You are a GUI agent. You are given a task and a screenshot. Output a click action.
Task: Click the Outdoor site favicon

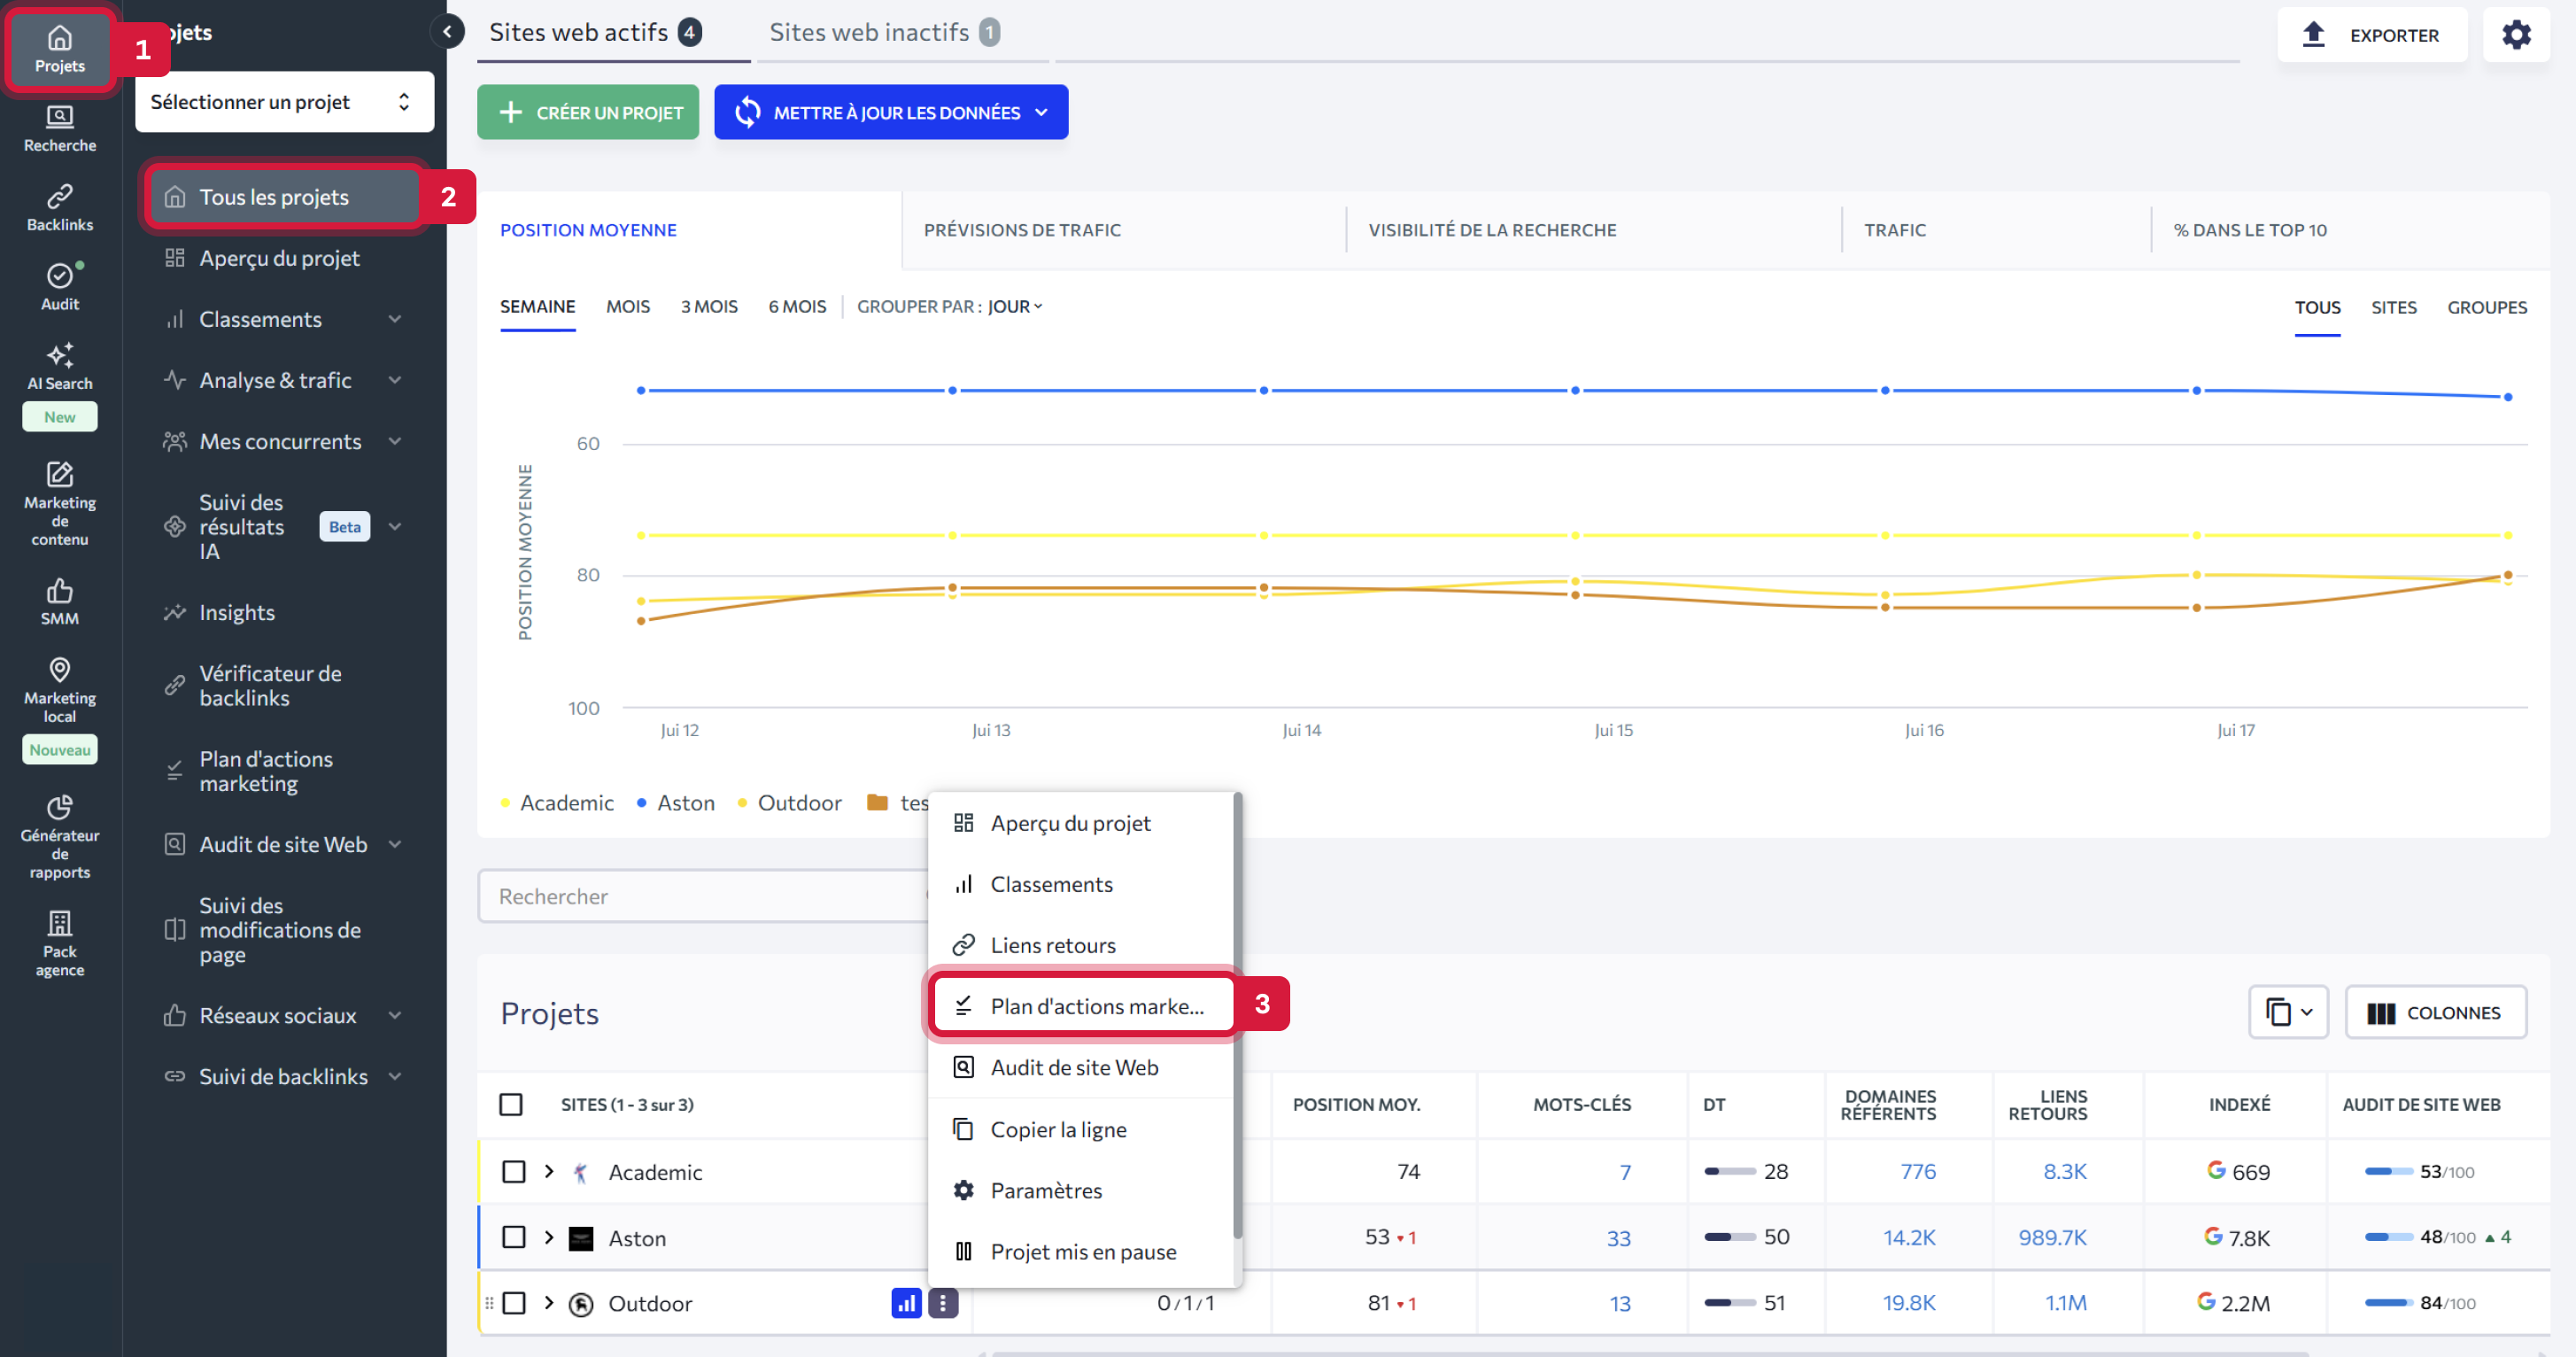point(581,1304)
